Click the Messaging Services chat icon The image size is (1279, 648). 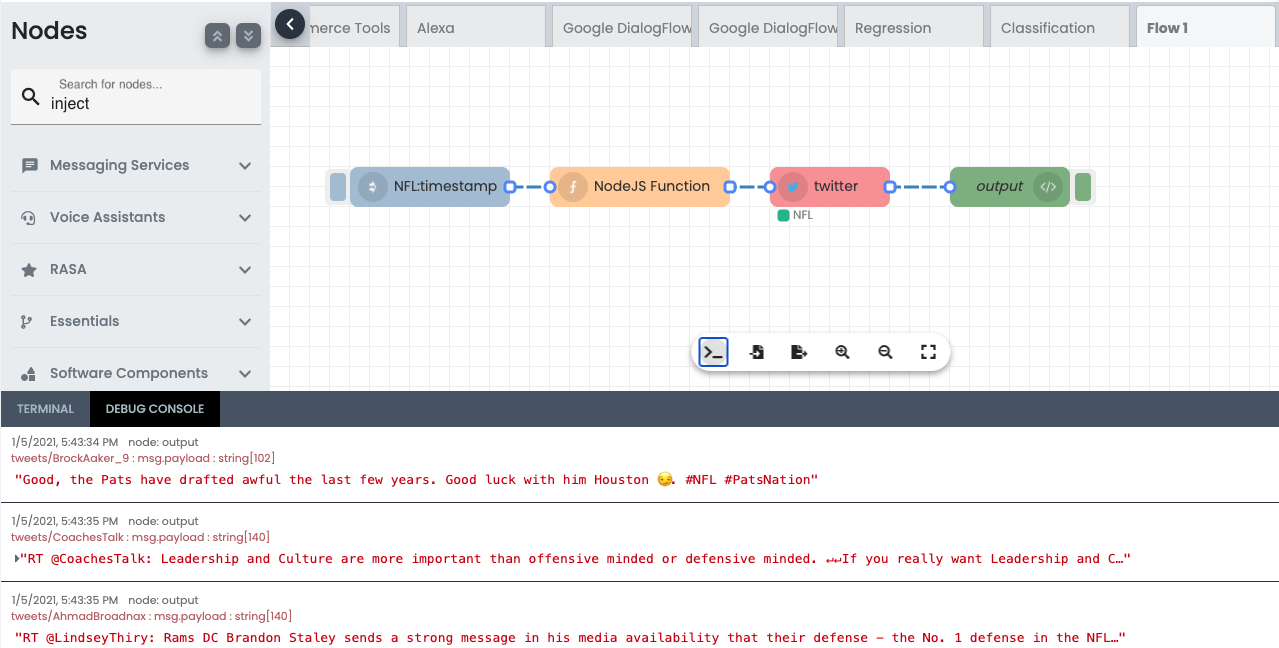30,166
